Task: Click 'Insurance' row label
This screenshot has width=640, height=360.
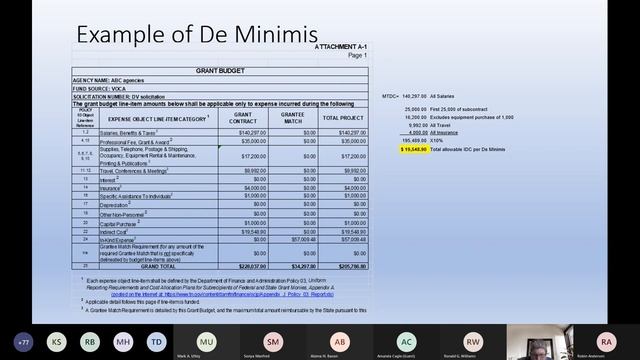Action: tap(110, 188)
